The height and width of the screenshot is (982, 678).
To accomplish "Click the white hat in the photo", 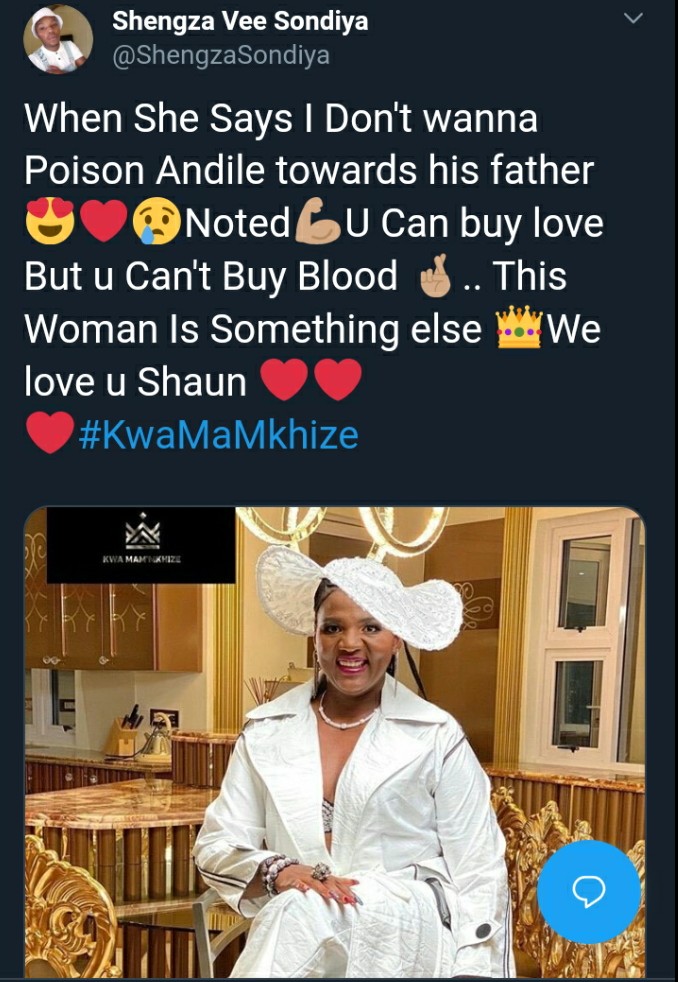I will pos(359,592).
